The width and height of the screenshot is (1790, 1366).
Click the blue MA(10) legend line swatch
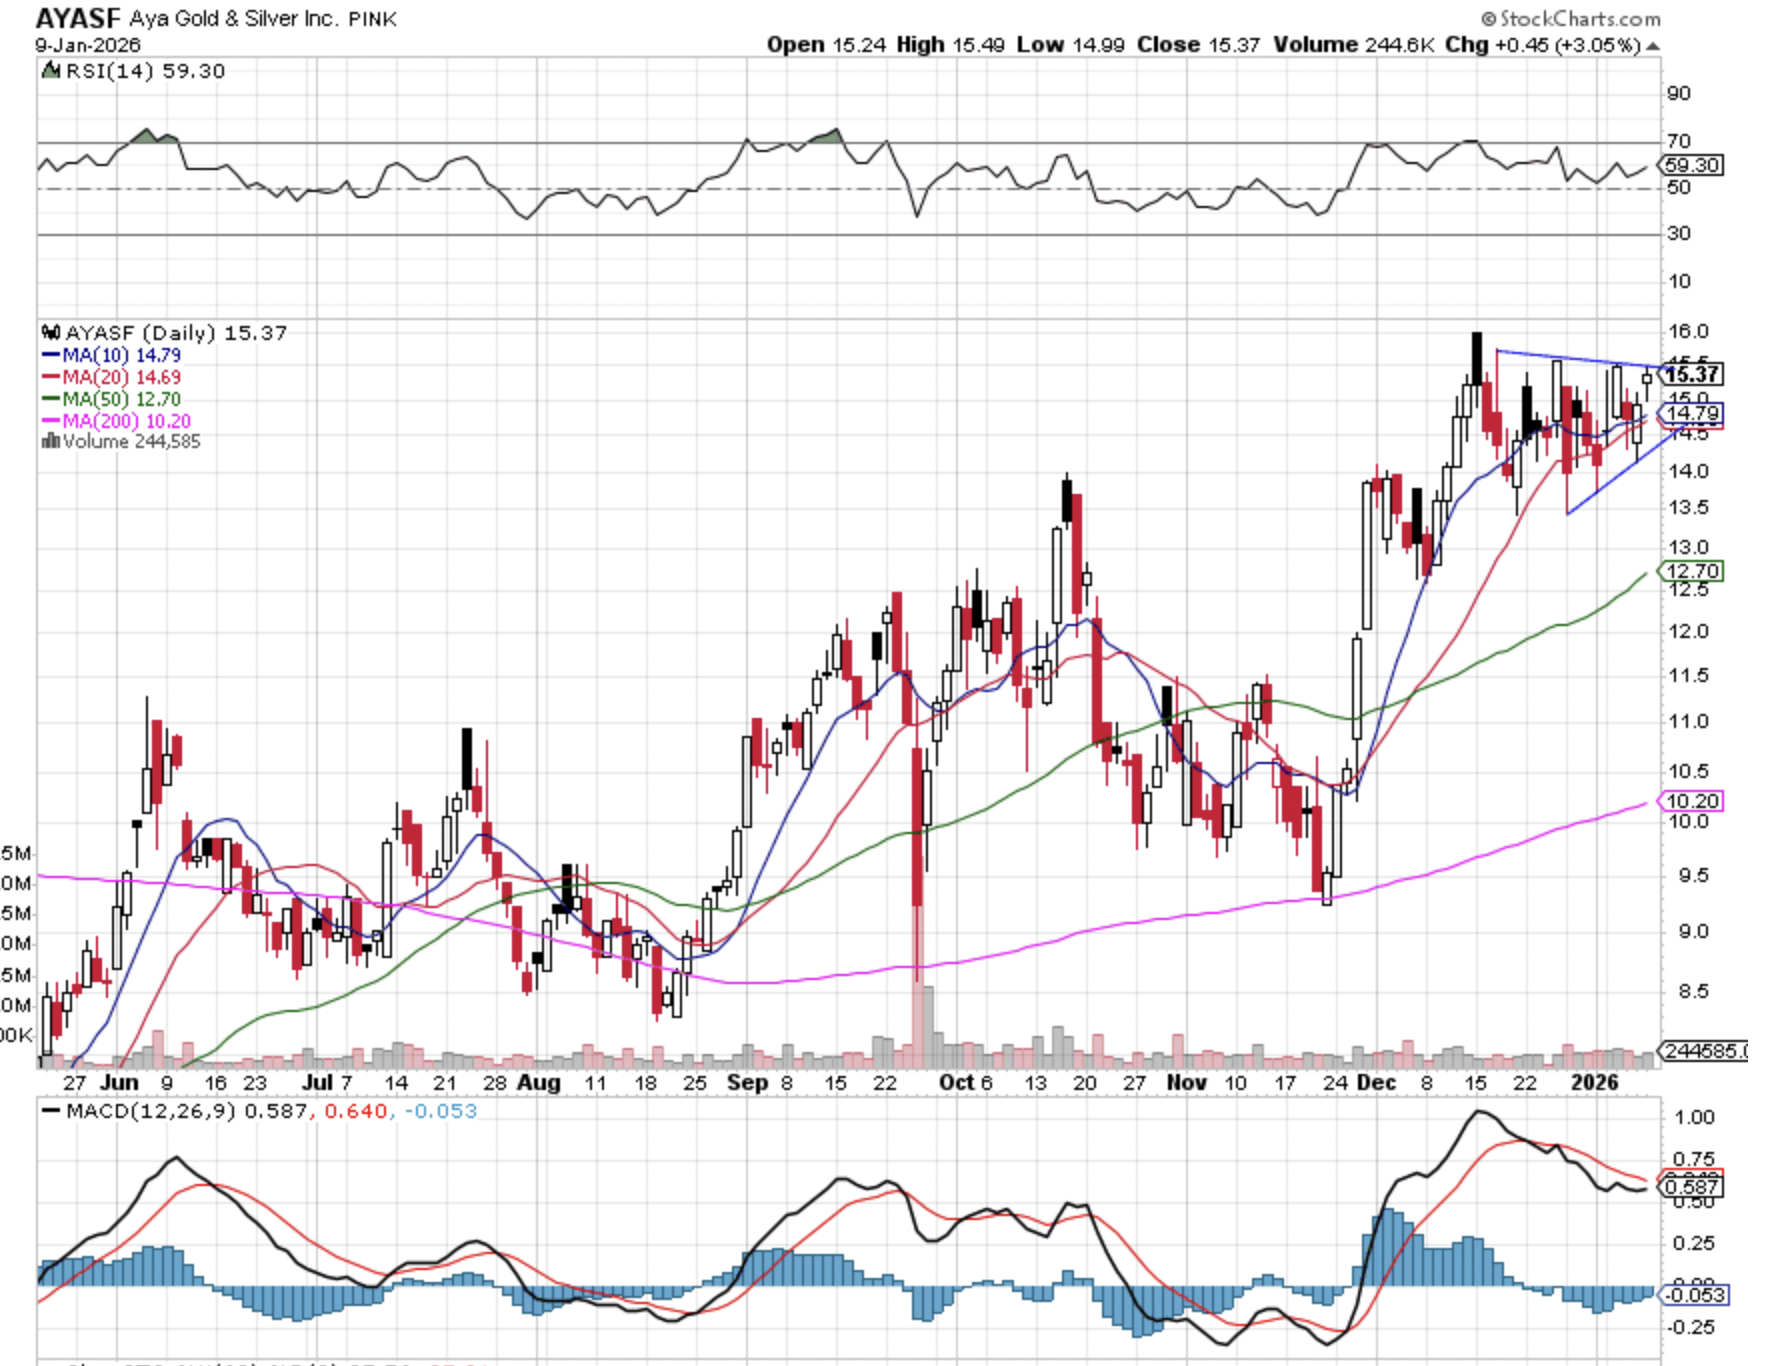click(x=51, y=355)
